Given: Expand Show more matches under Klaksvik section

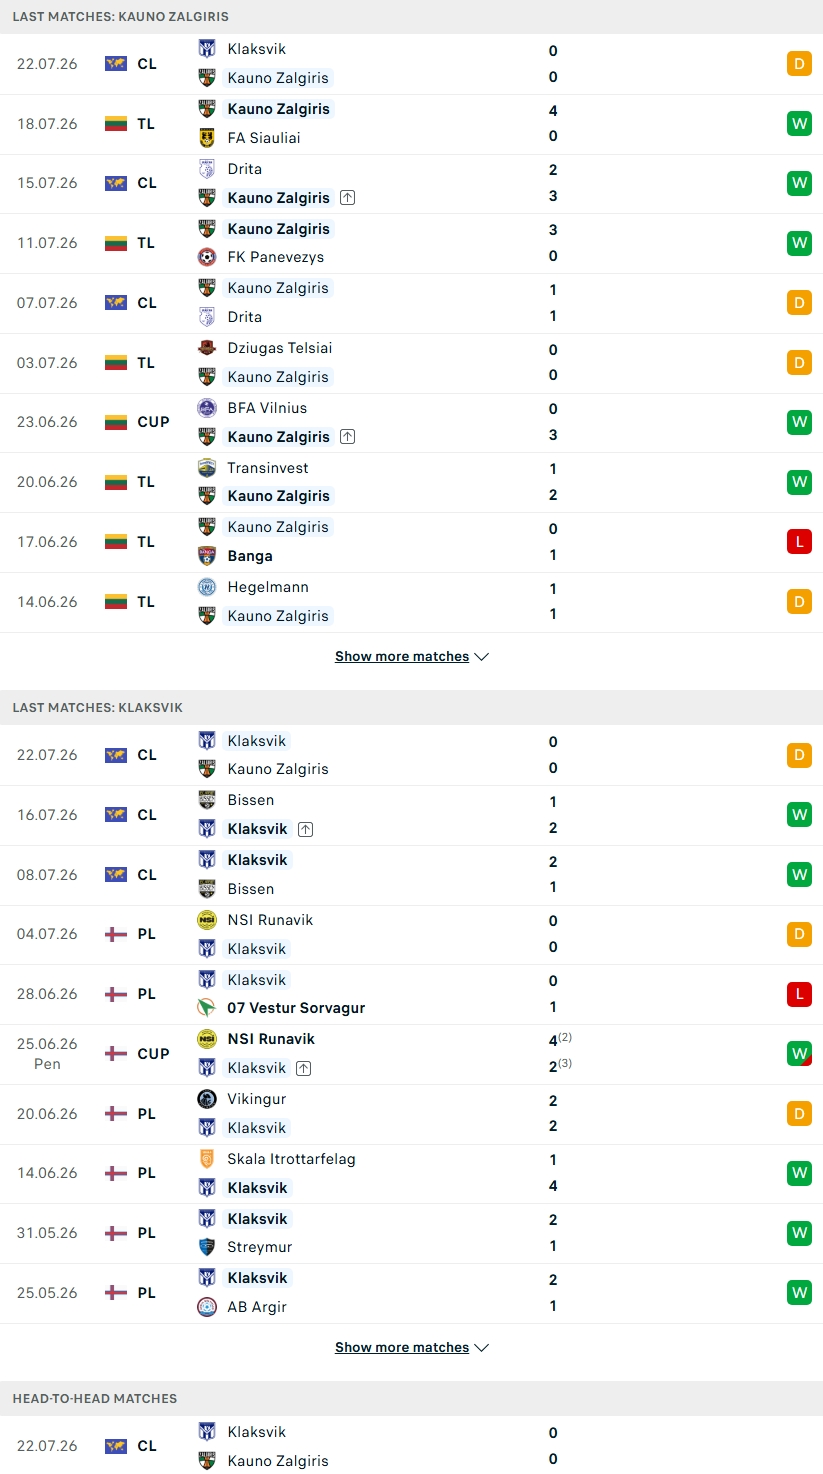Looking at the screenshot, I should pos(411,1348).
